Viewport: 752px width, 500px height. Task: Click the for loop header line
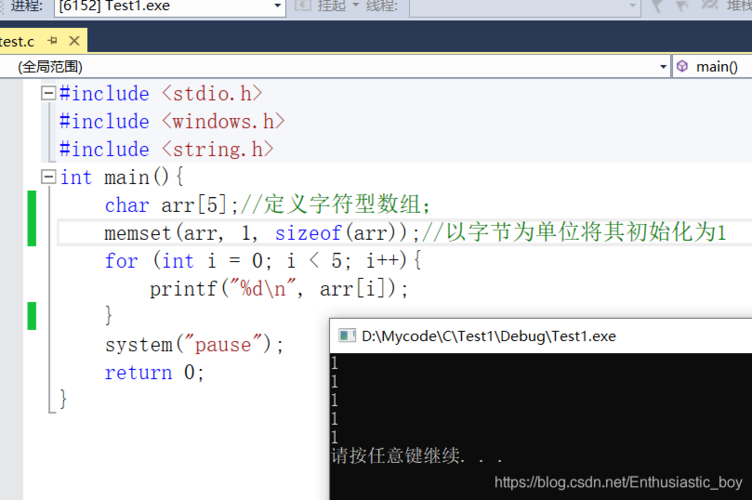coord(263,261)
